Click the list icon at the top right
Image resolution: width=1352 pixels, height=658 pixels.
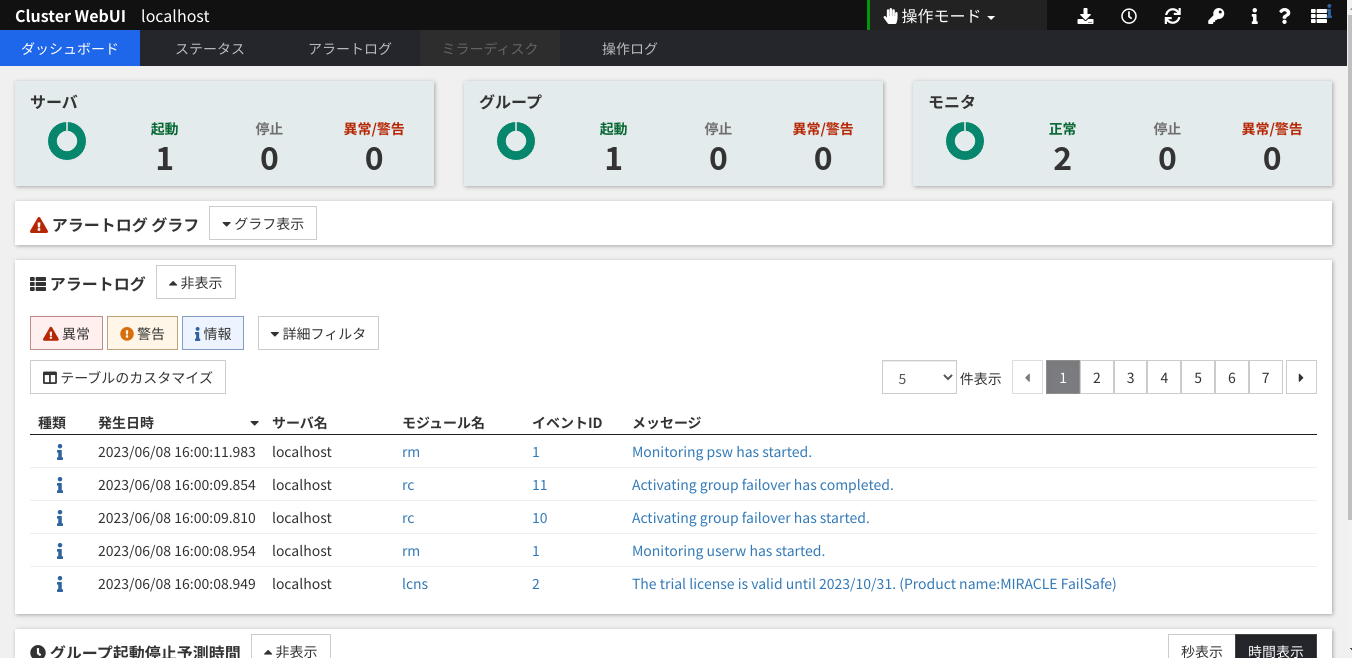1320,16
